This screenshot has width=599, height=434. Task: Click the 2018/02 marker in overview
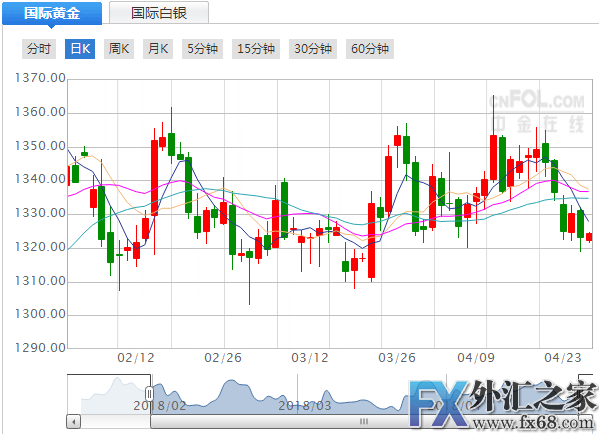(159, 406)
